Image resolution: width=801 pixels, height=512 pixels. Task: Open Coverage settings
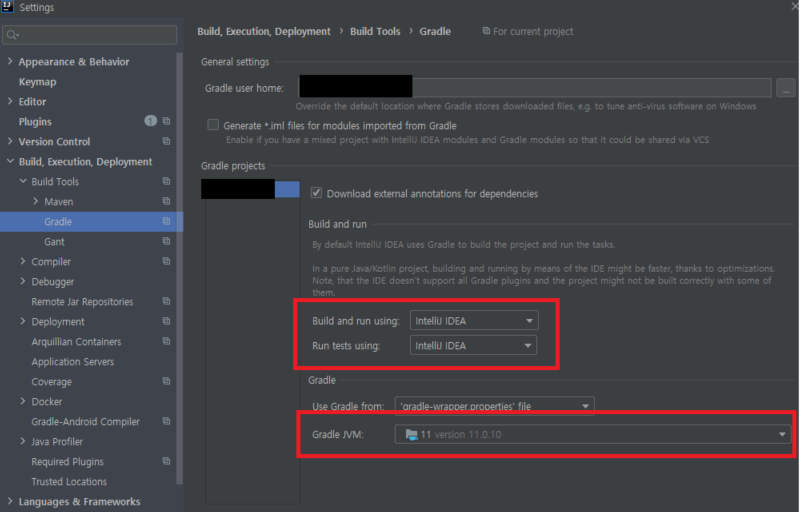coord(52,382)
